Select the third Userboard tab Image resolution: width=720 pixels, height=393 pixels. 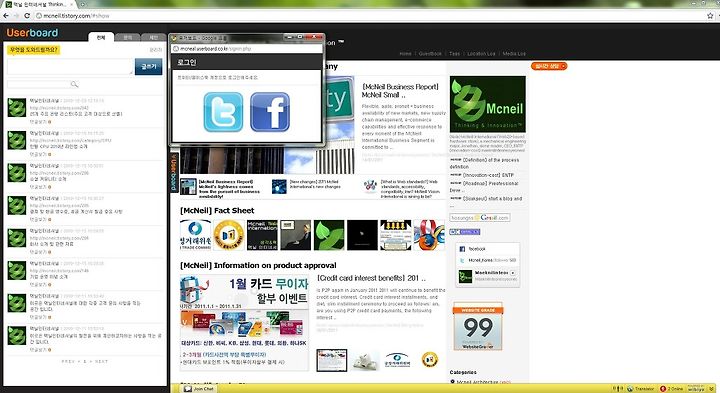(x=153, y=37)
